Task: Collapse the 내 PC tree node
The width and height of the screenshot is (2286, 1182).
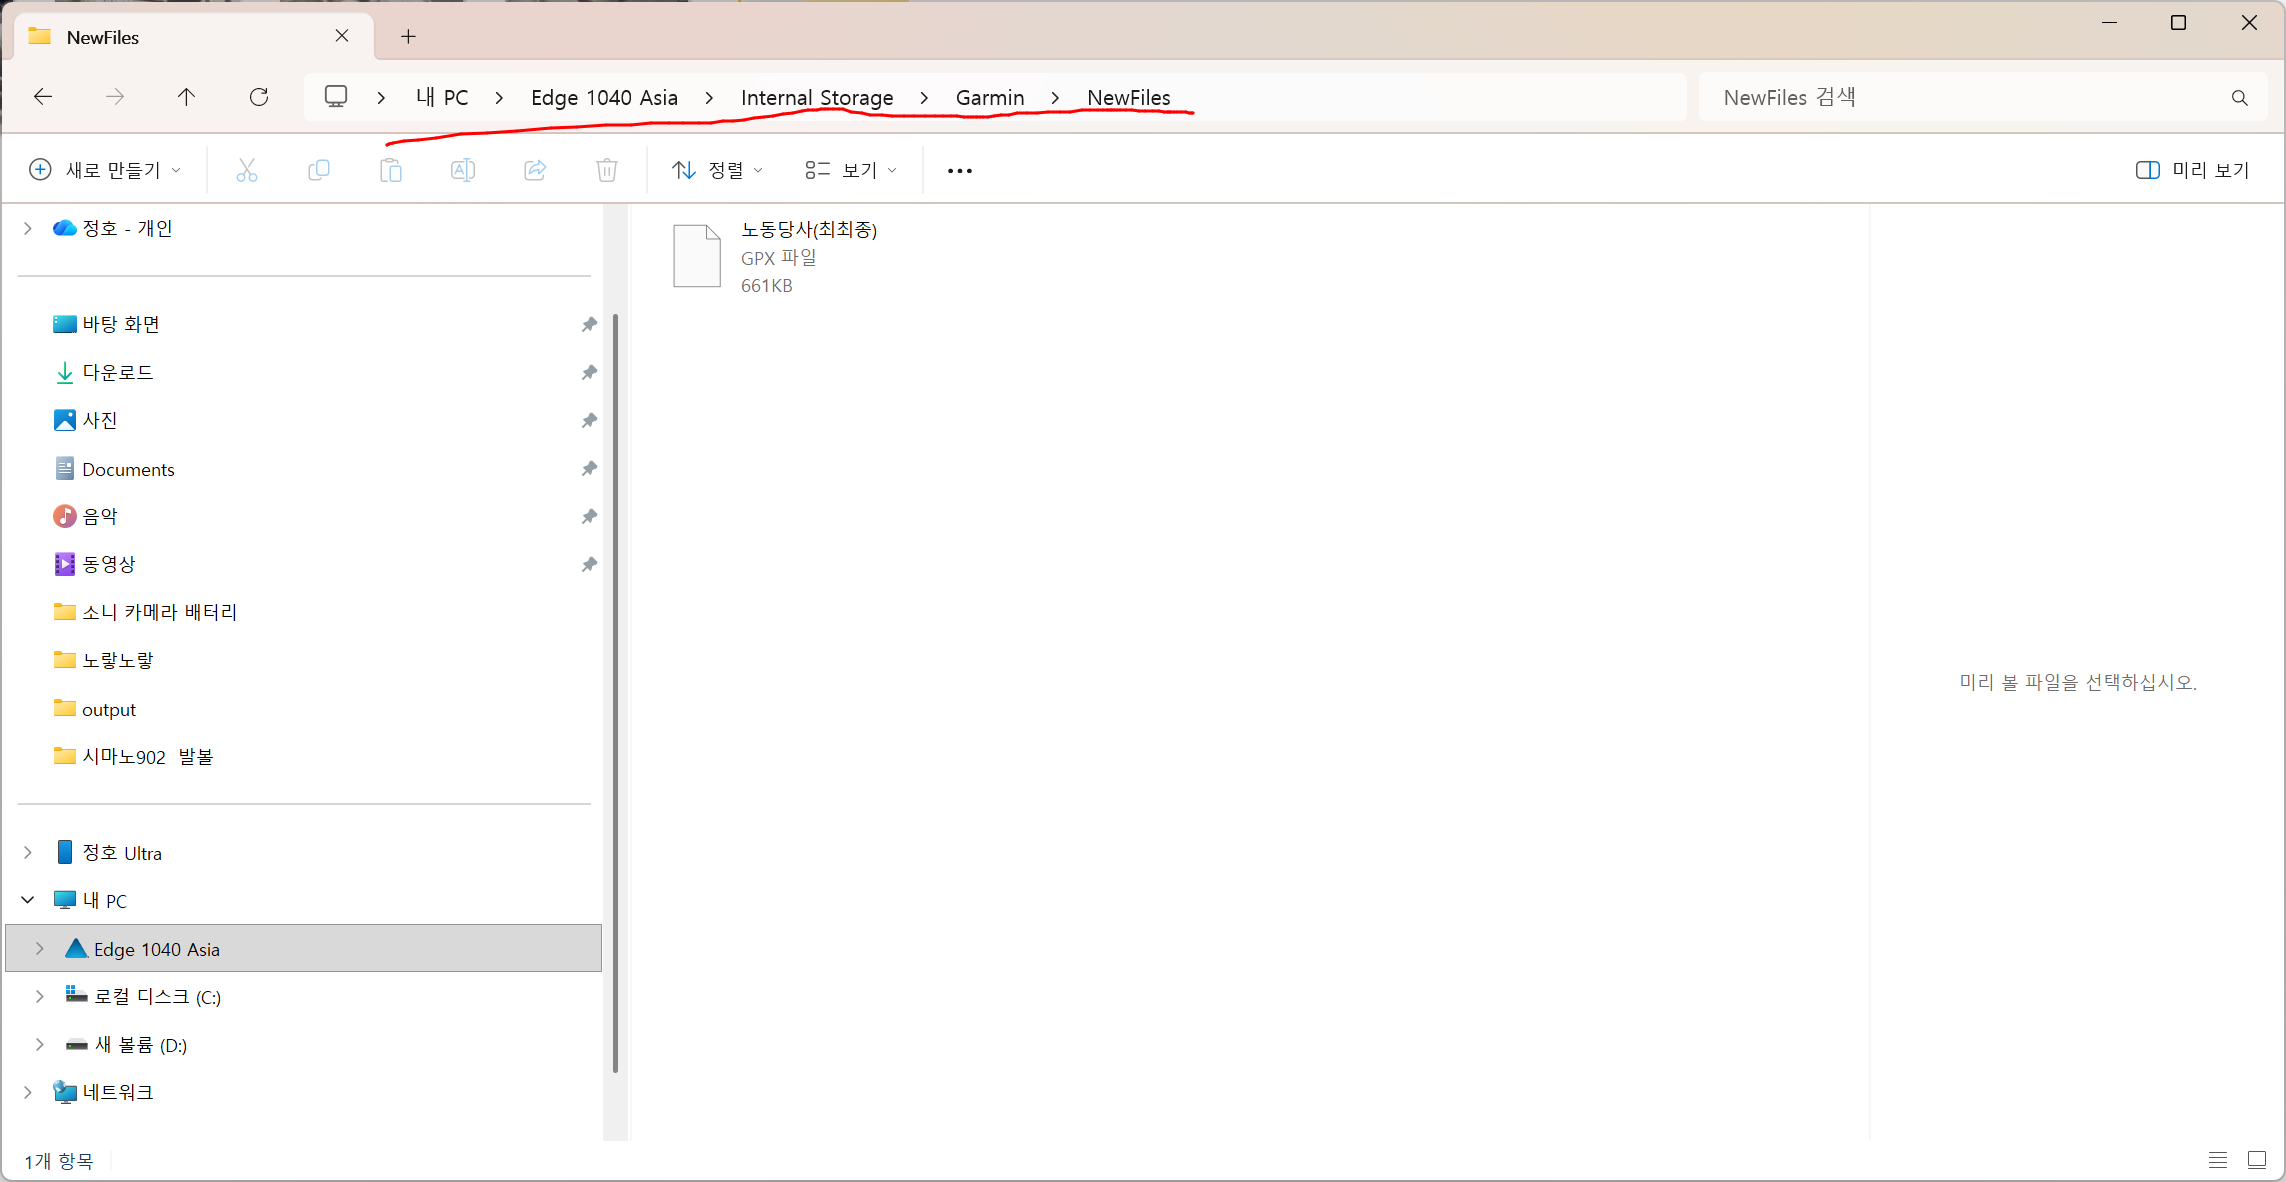Action: click(x=28, y=900)
